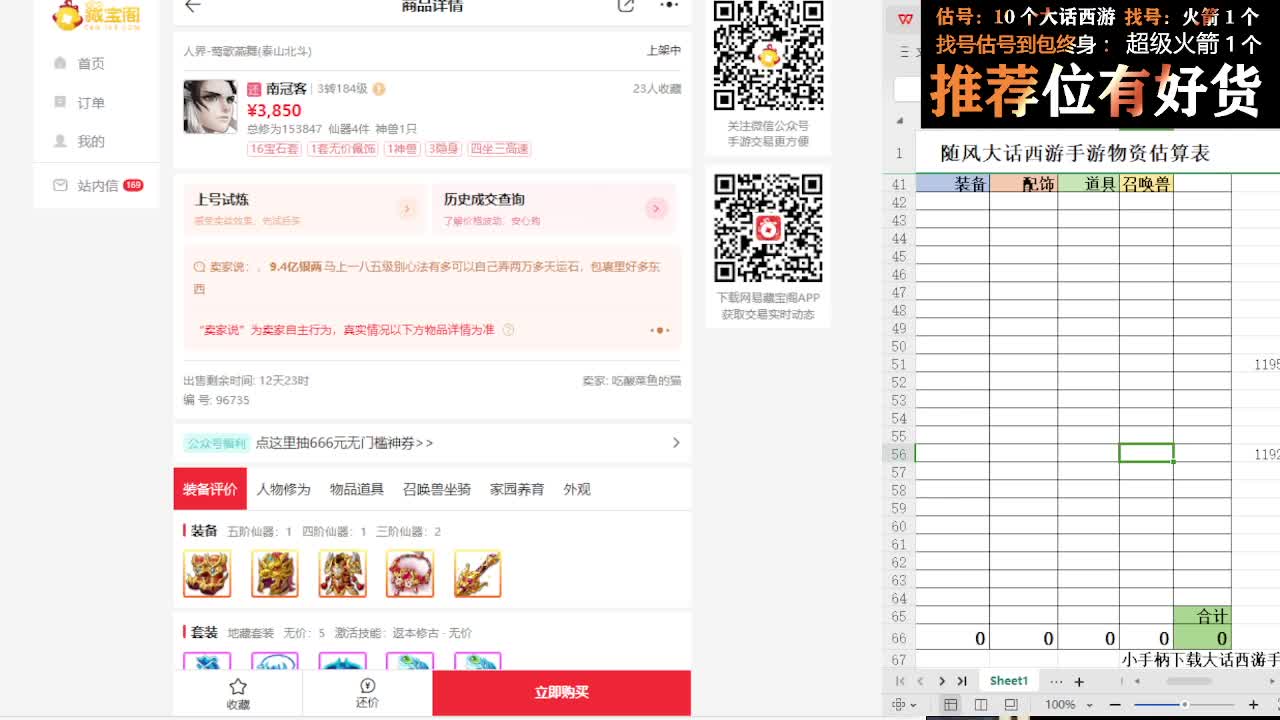The width and height of the screenshot is (1280, 720).
Task: Select the Sheet1 tab
Action: 1009,680
